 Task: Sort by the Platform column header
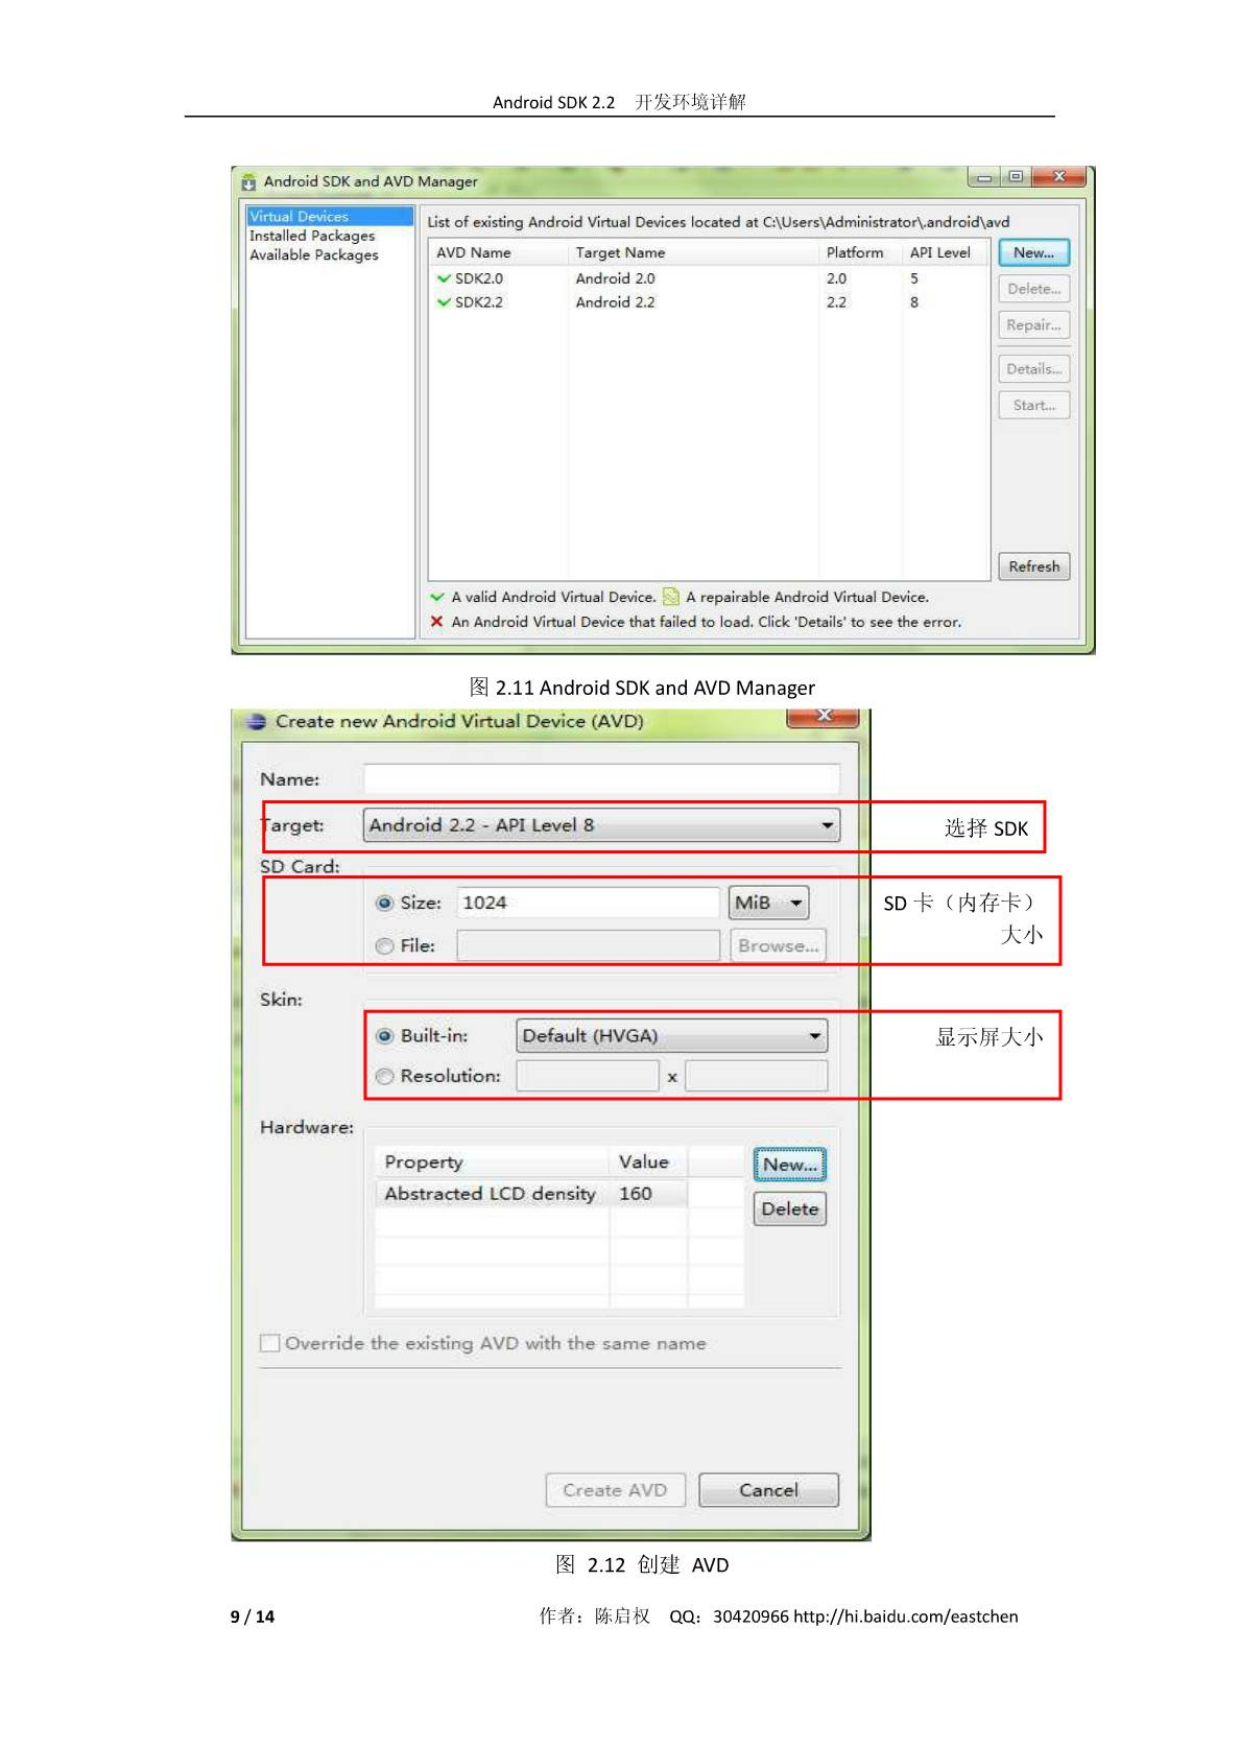point(859,253)
